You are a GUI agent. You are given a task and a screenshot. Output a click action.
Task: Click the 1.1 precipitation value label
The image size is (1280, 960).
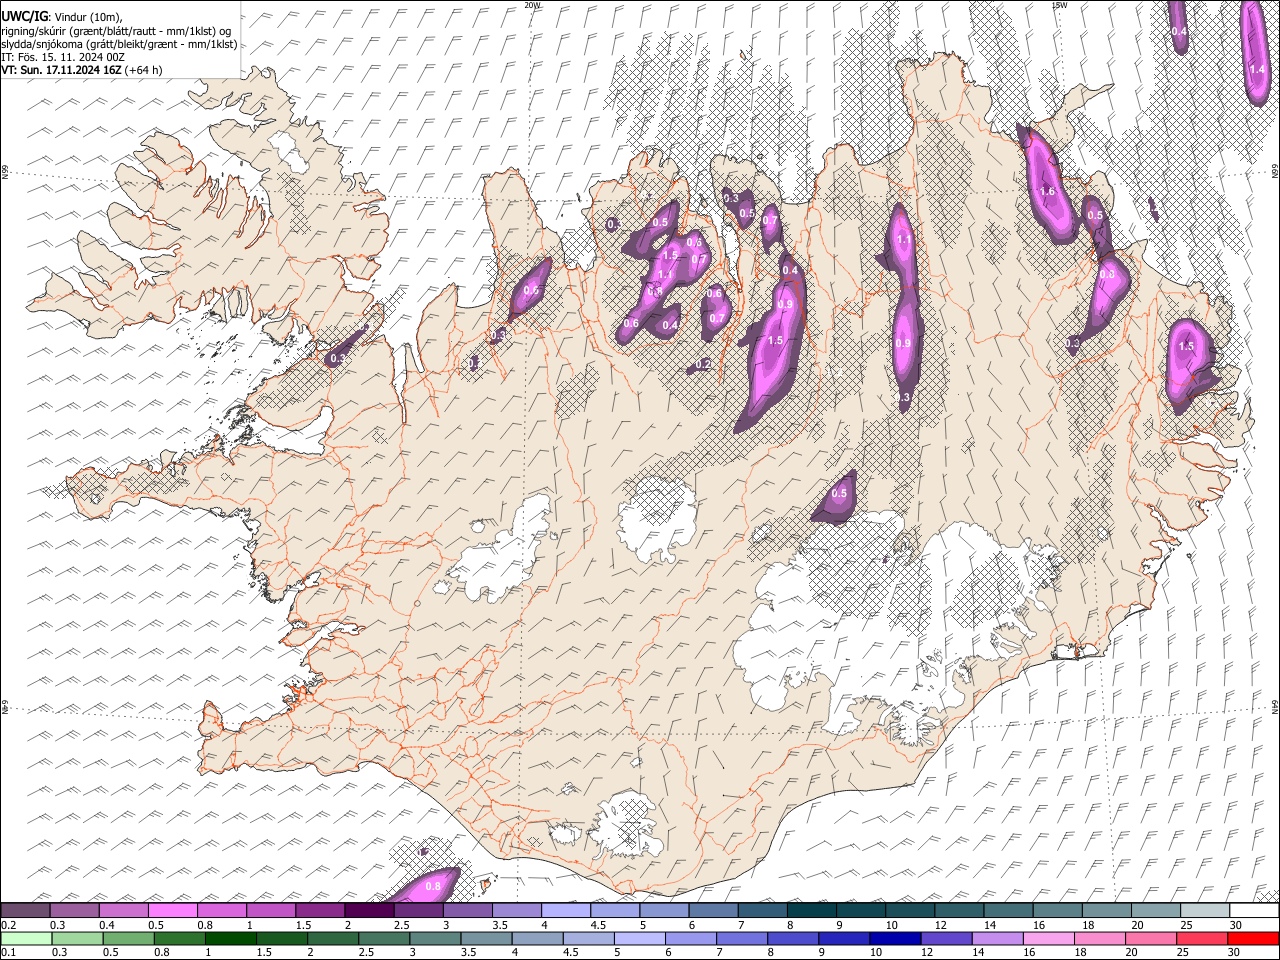coord(904,239)
